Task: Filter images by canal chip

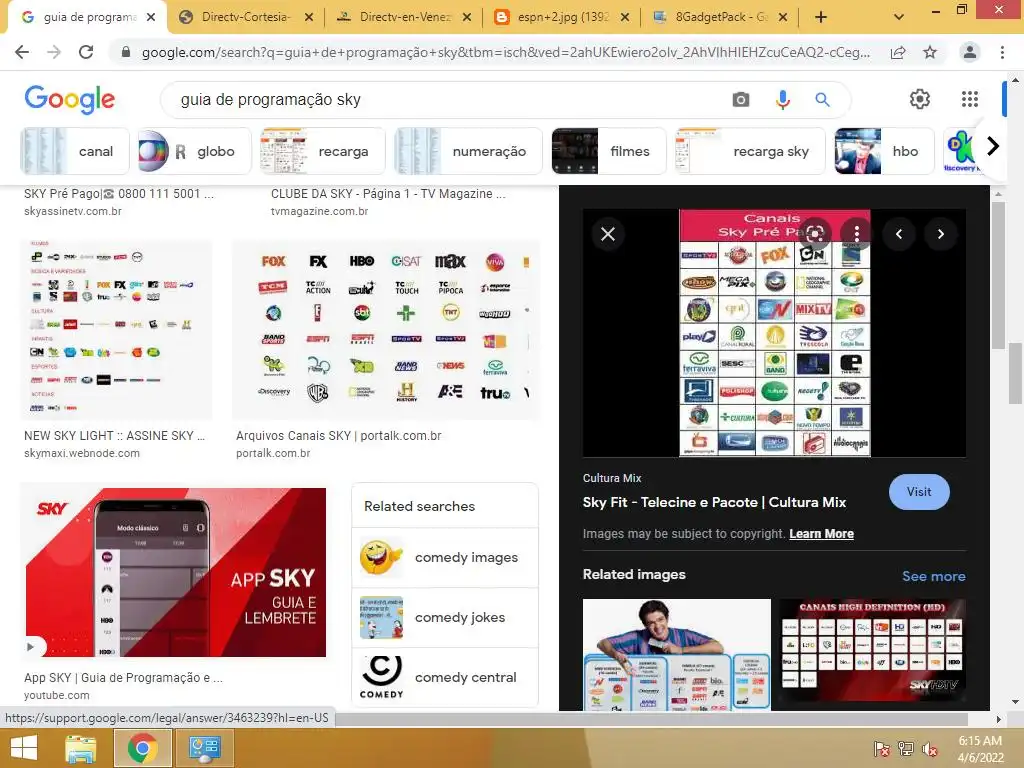Action: point(74,152)
